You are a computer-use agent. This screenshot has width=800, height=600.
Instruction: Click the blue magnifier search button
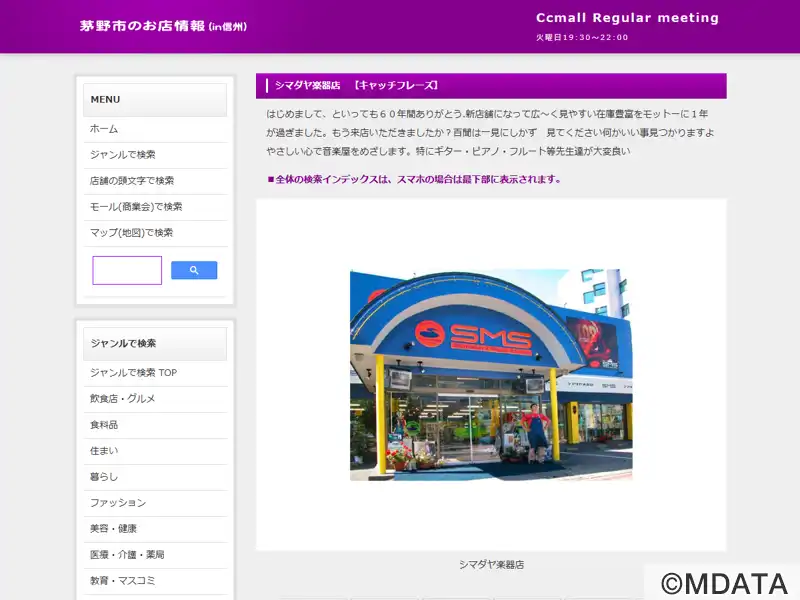(194, 270)
